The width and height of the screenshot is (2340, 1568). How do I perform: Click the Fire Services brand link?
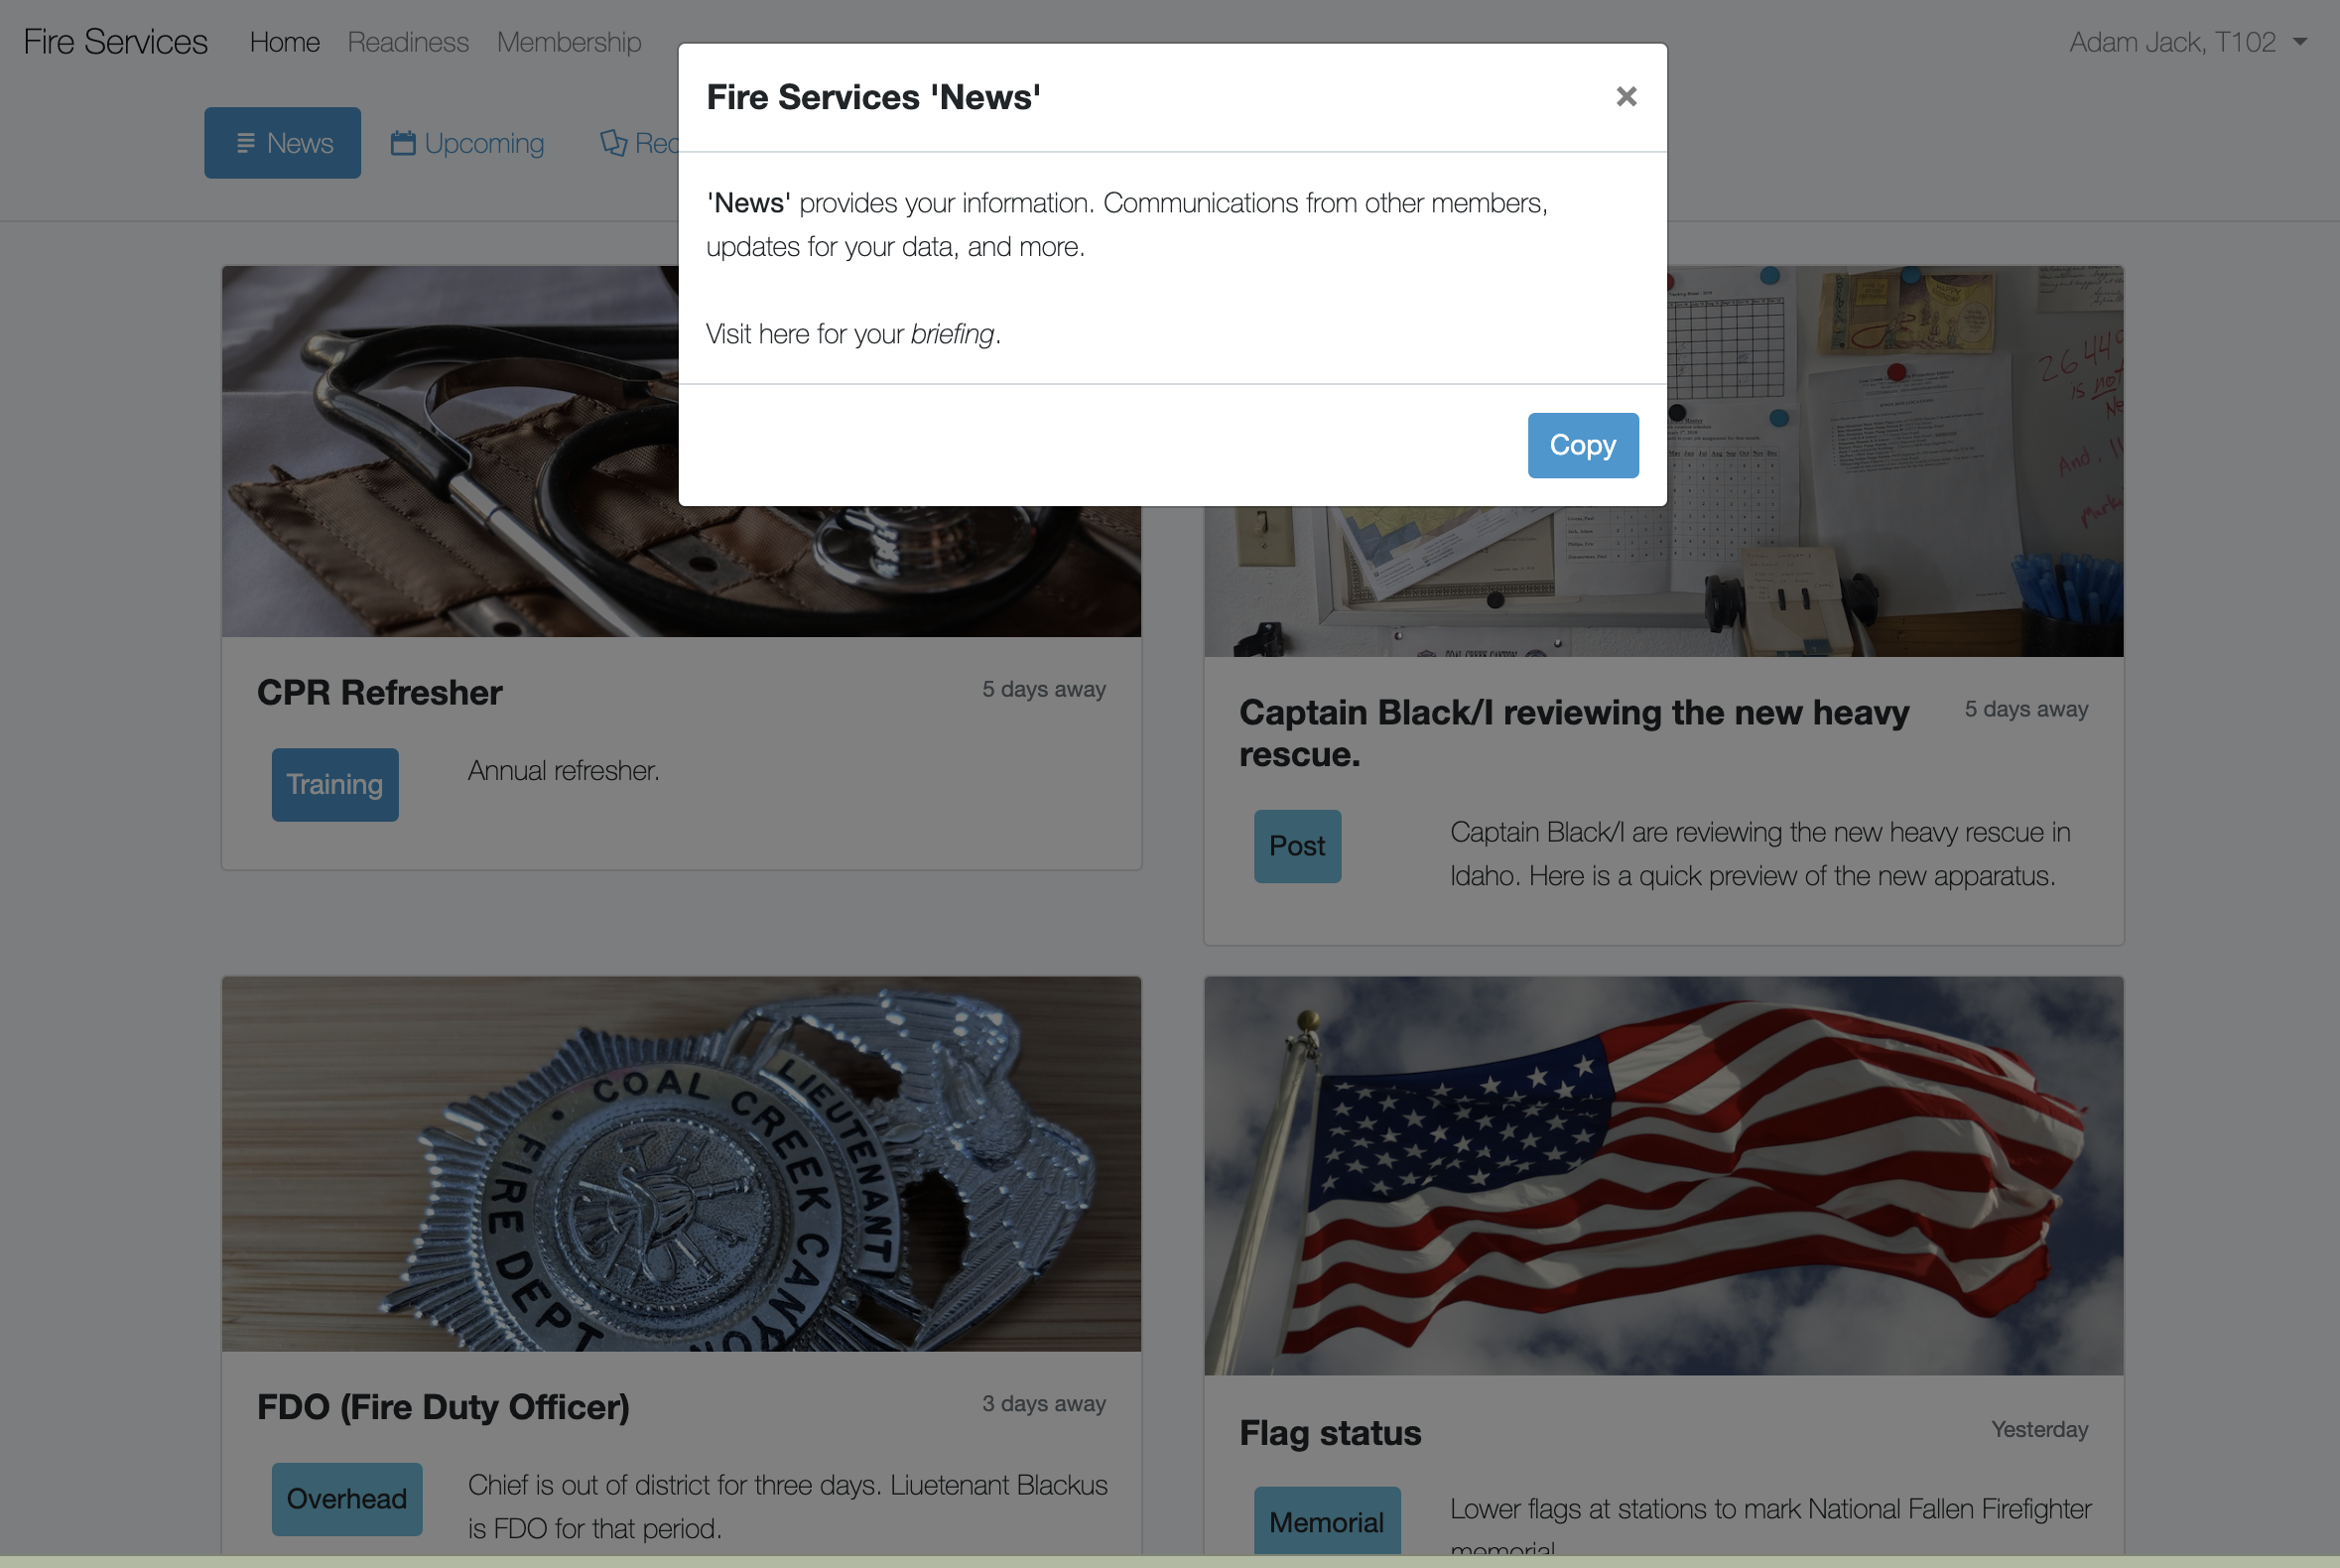point(115,42)
